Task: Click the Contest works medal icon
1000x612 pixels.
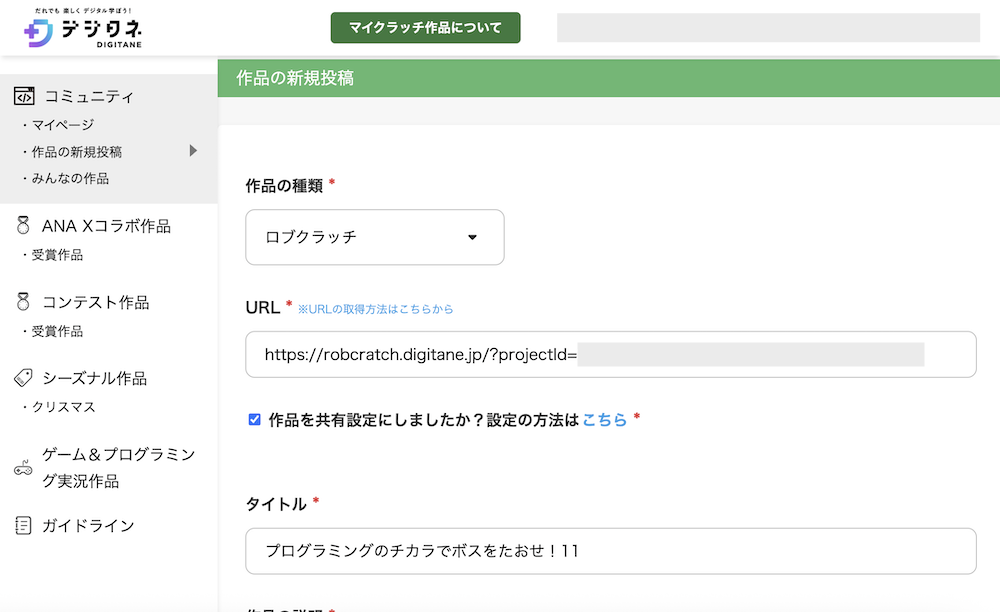Action: point(23,302)
